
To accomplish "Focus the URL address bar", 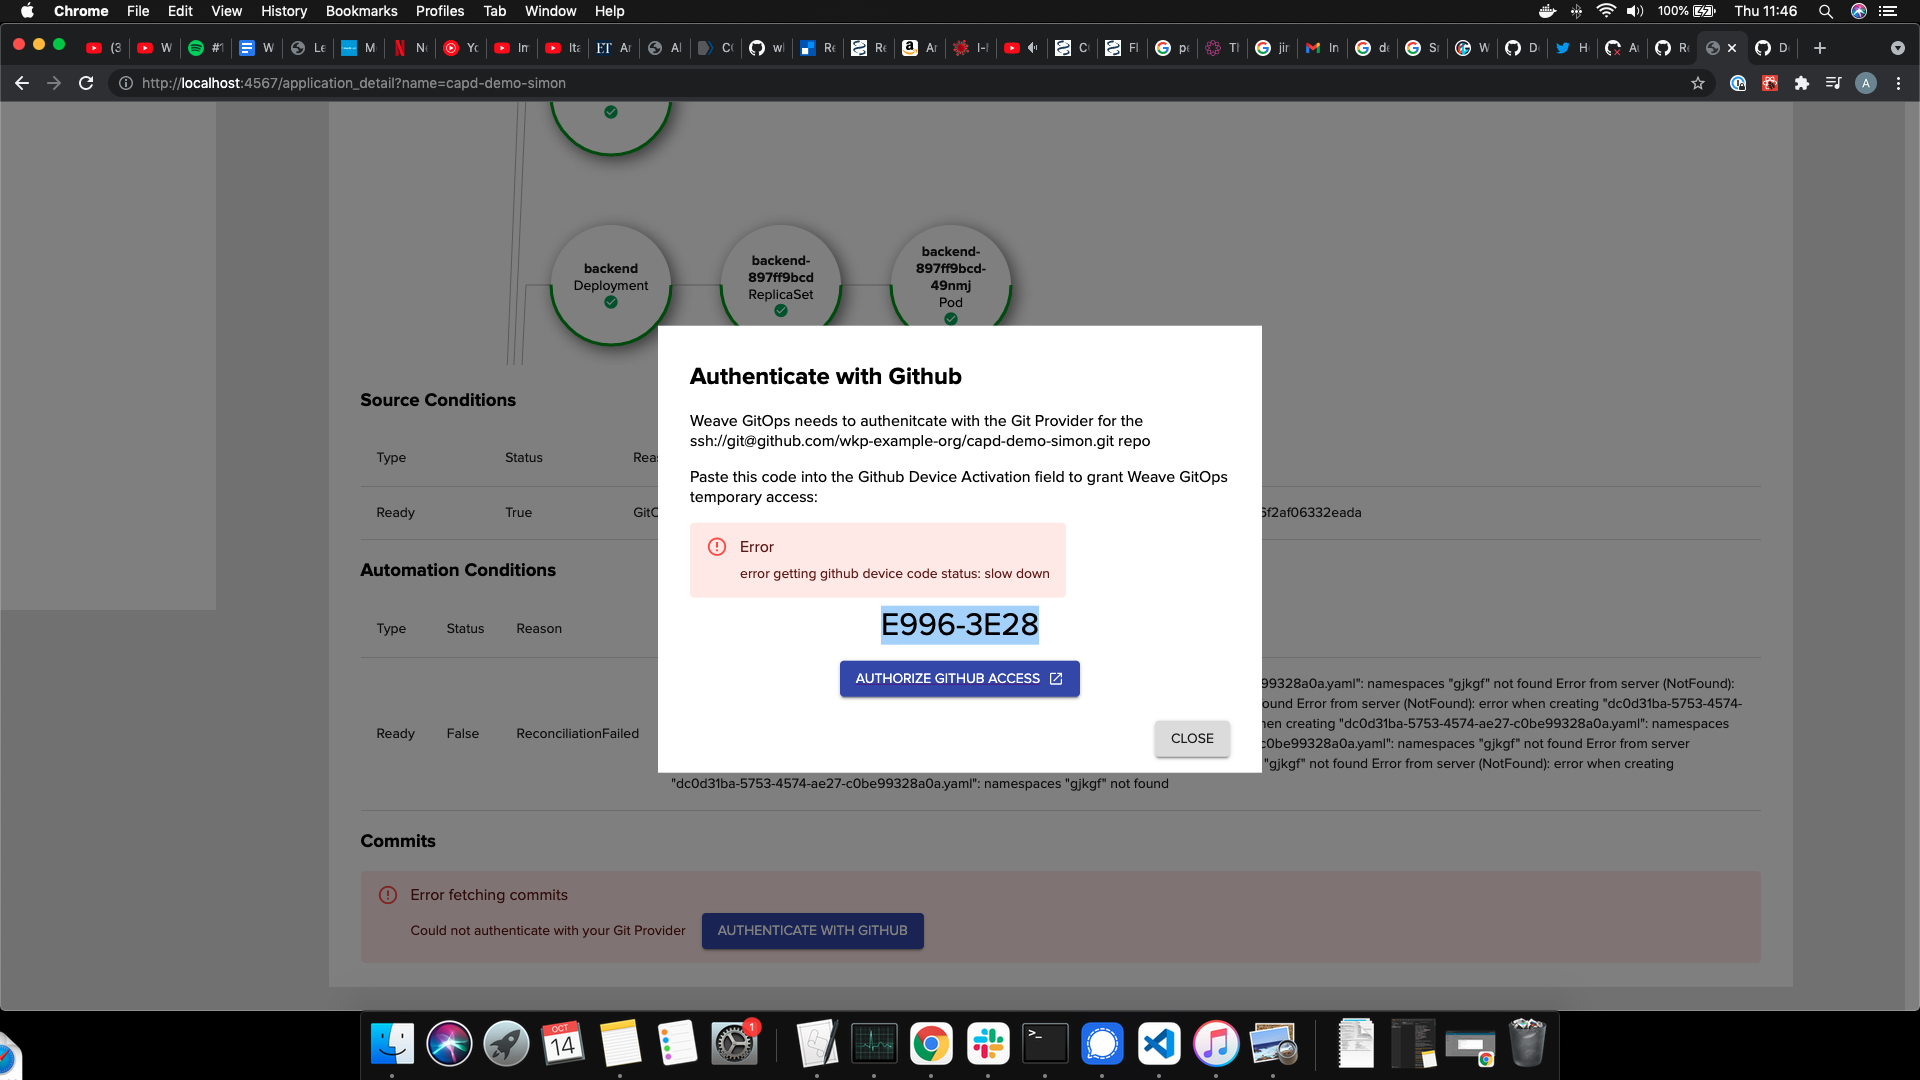I will 900,83.
